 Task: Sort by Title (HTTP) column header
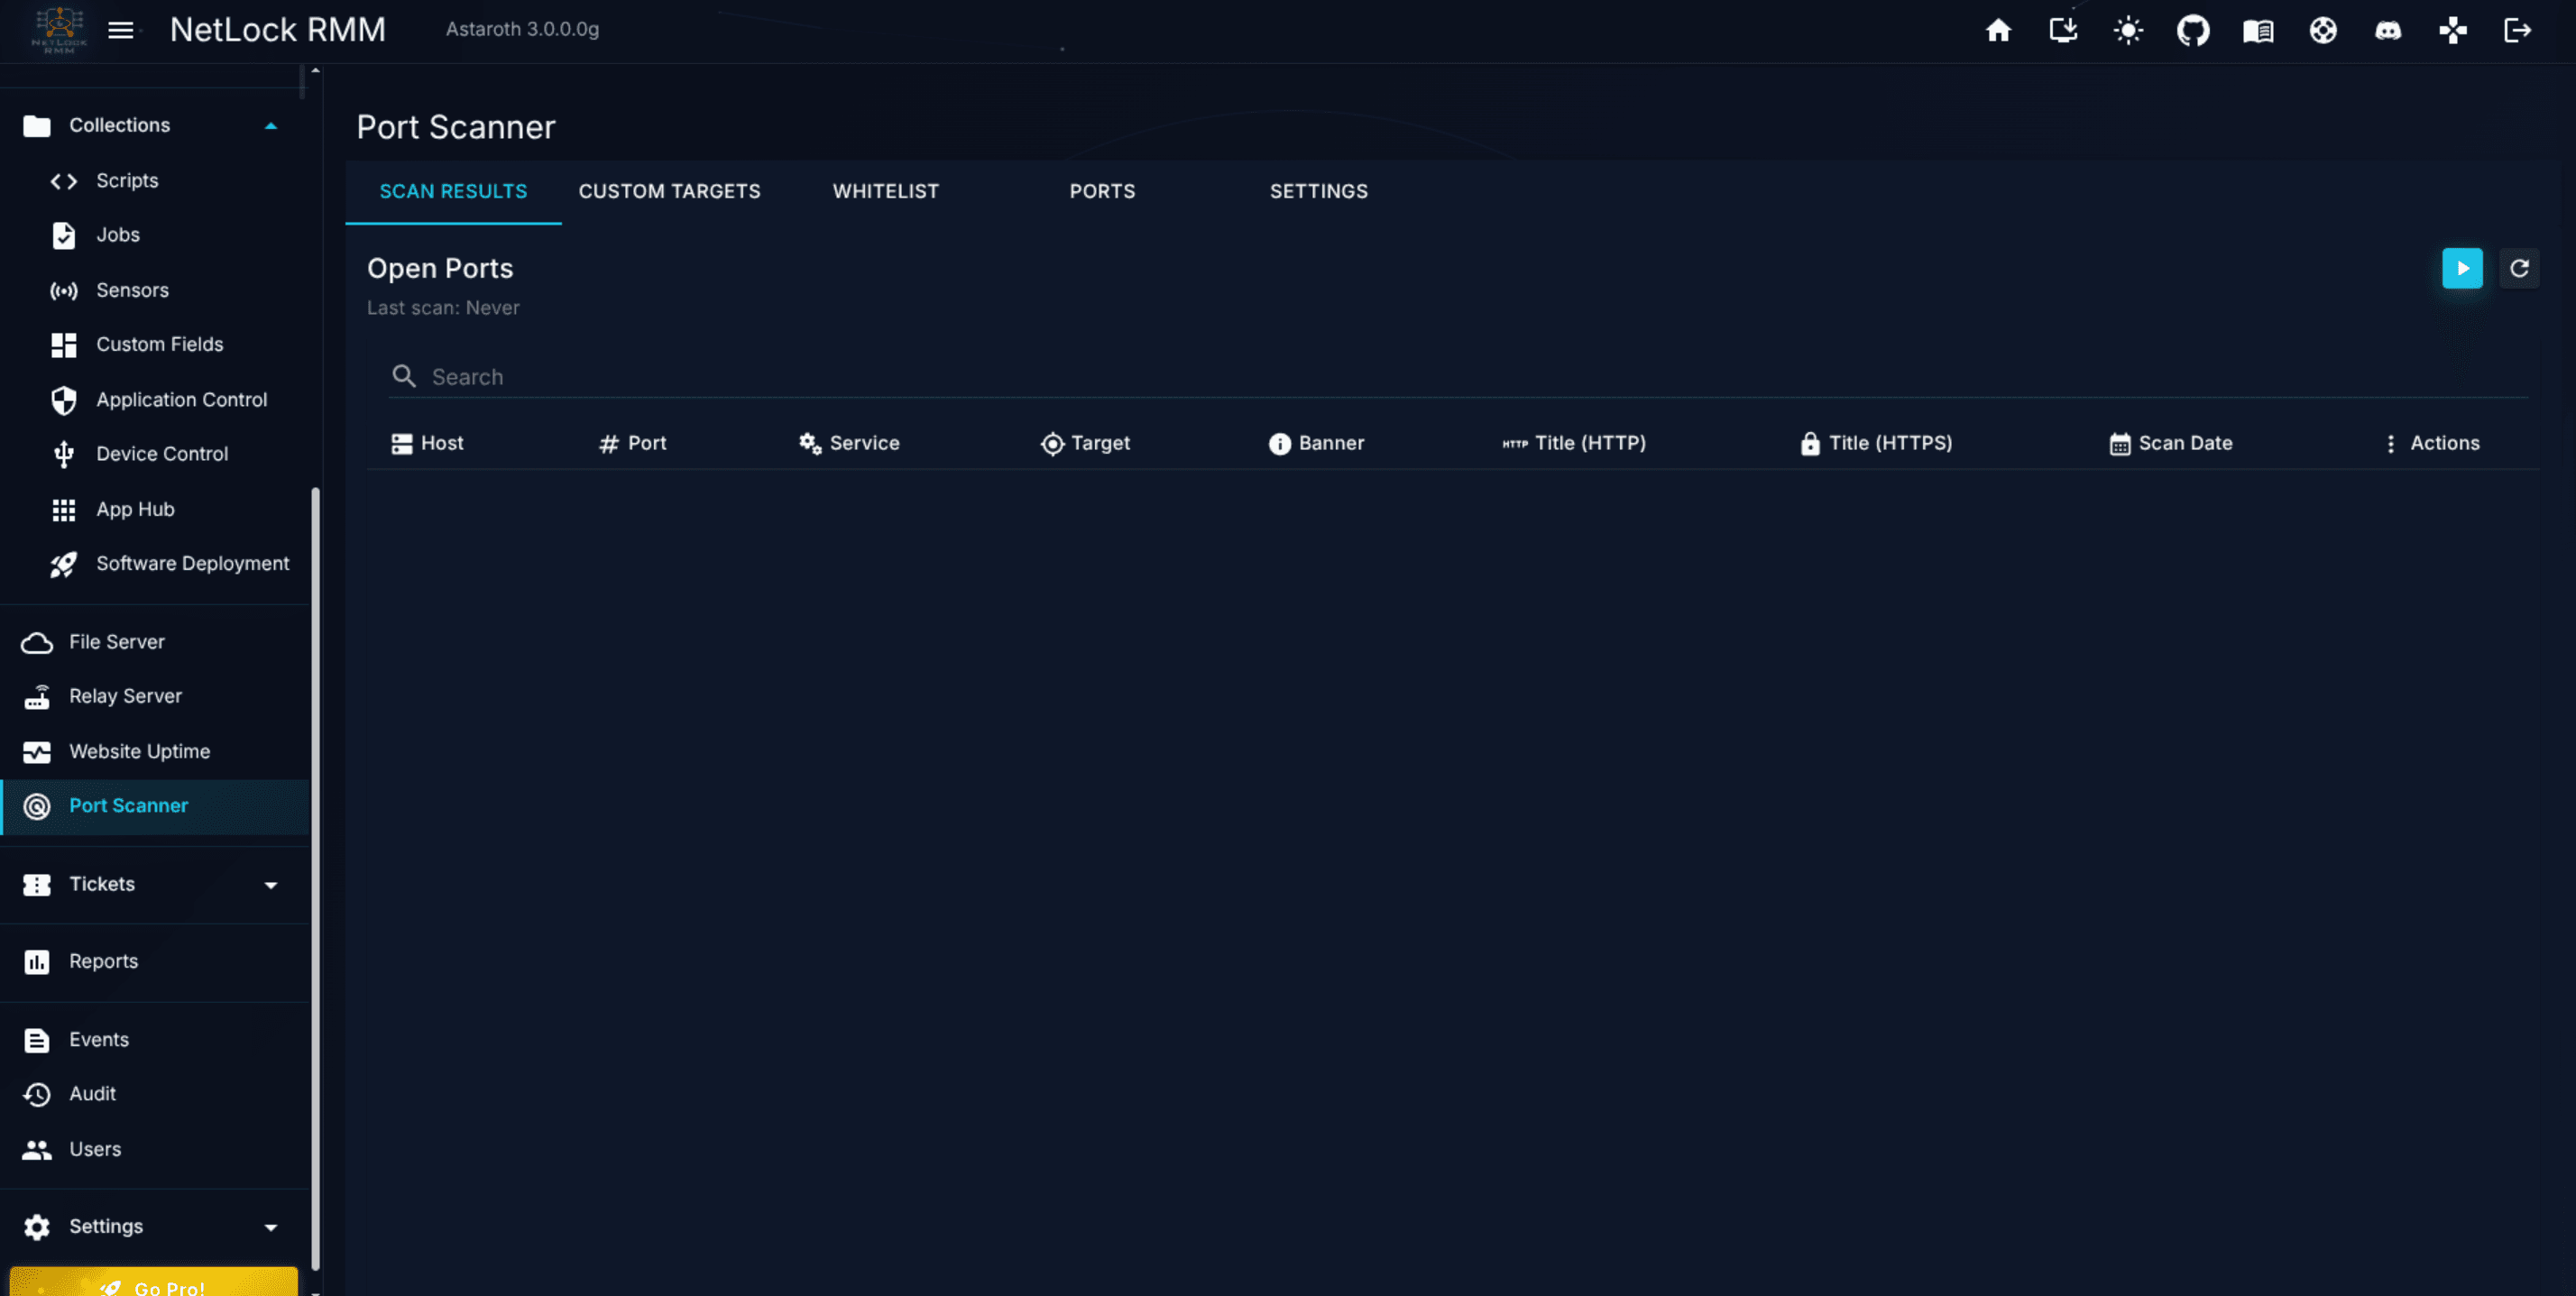pos(1574,443)
